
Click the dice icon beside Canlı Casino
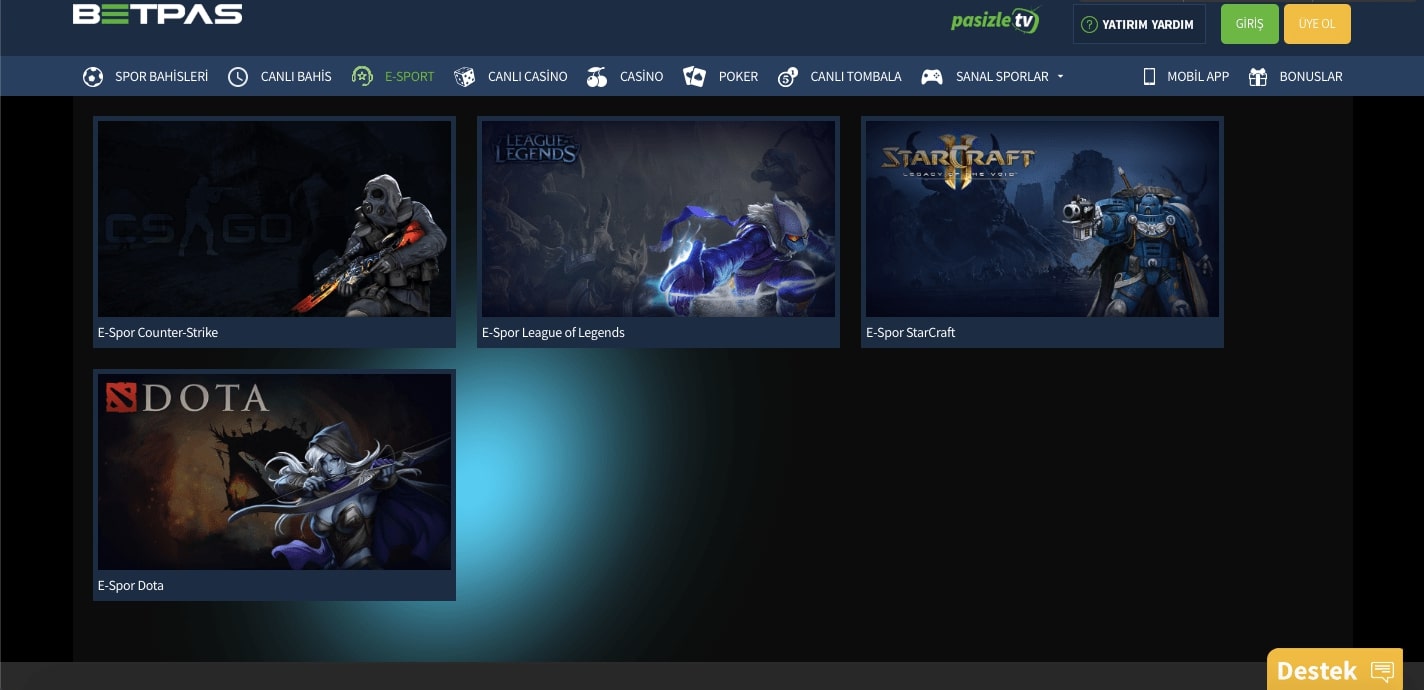[x=464, y=77]
